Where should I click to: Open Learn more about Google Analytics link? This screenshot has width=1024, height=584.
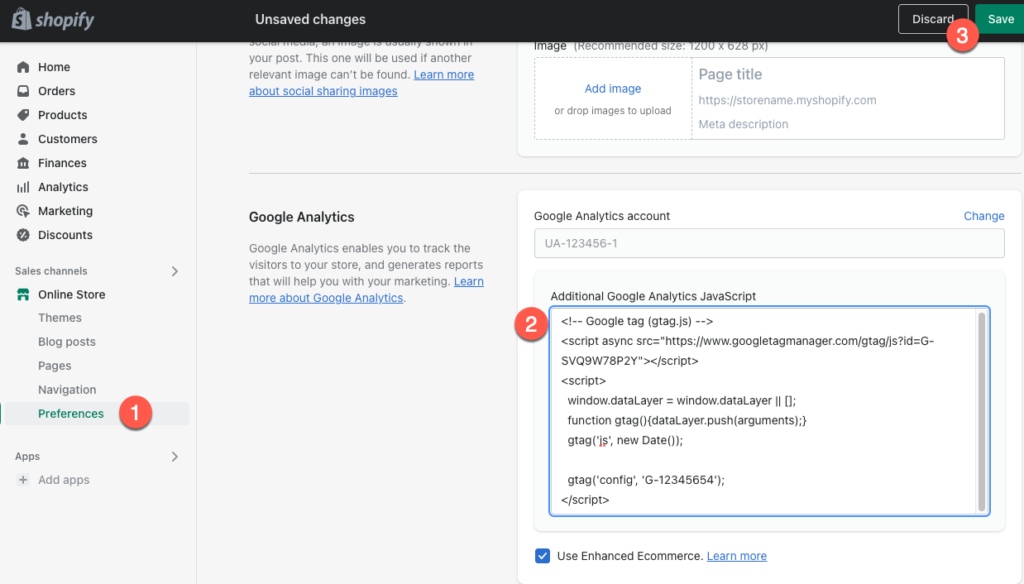366,289
